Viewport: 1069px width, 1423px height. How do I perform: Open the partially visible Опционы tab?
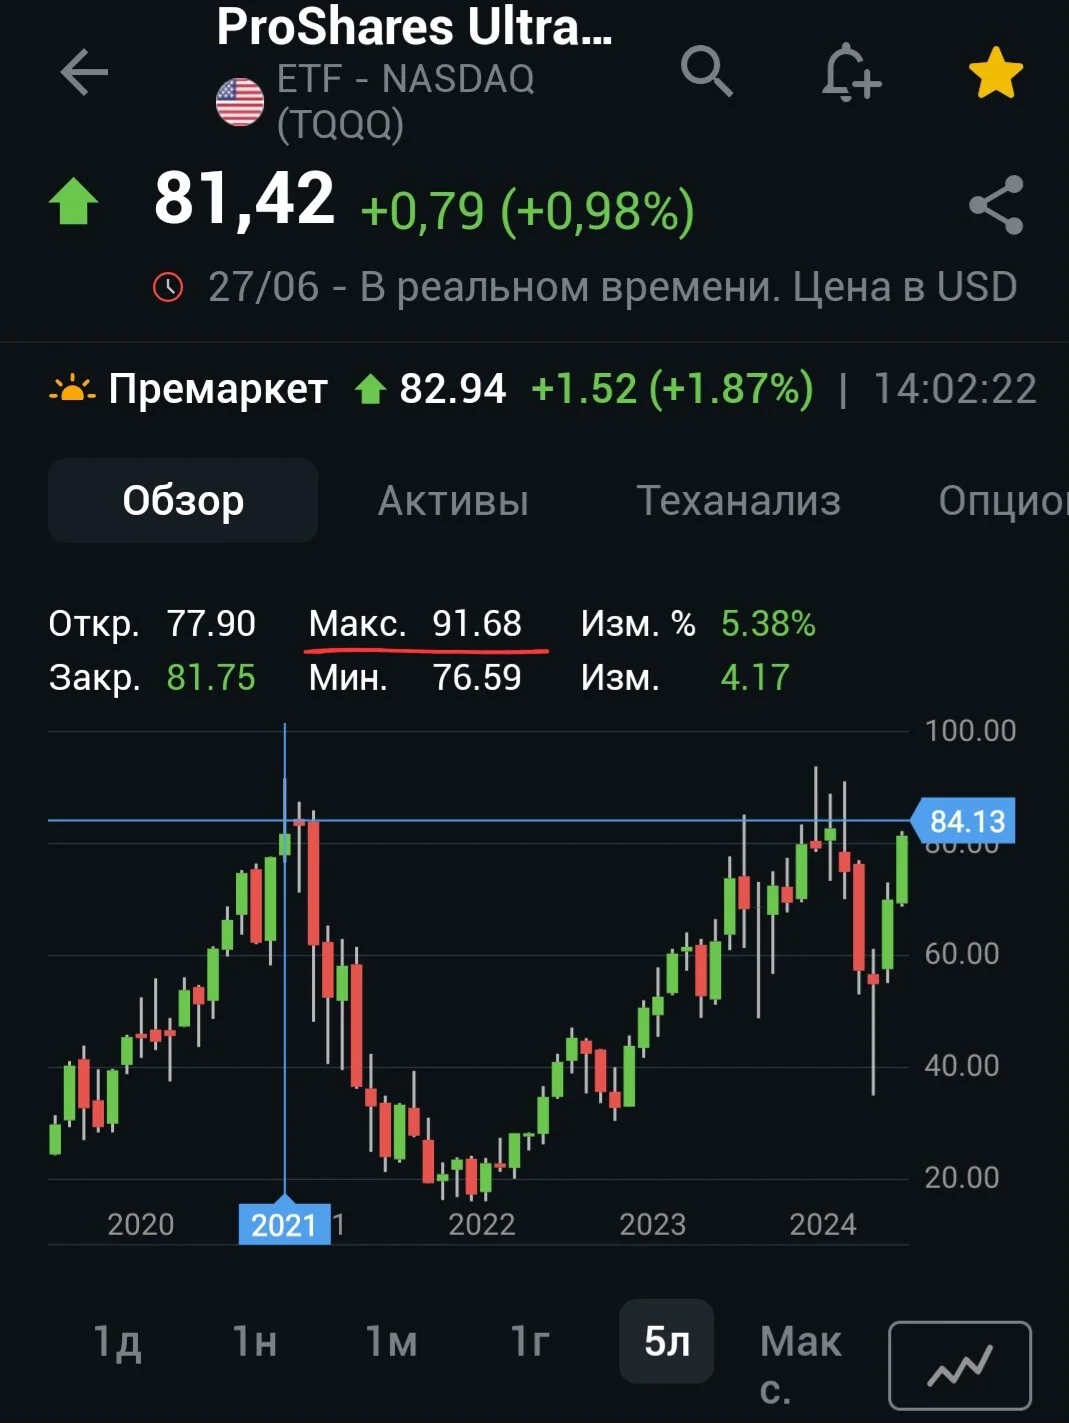[1003, 500]
